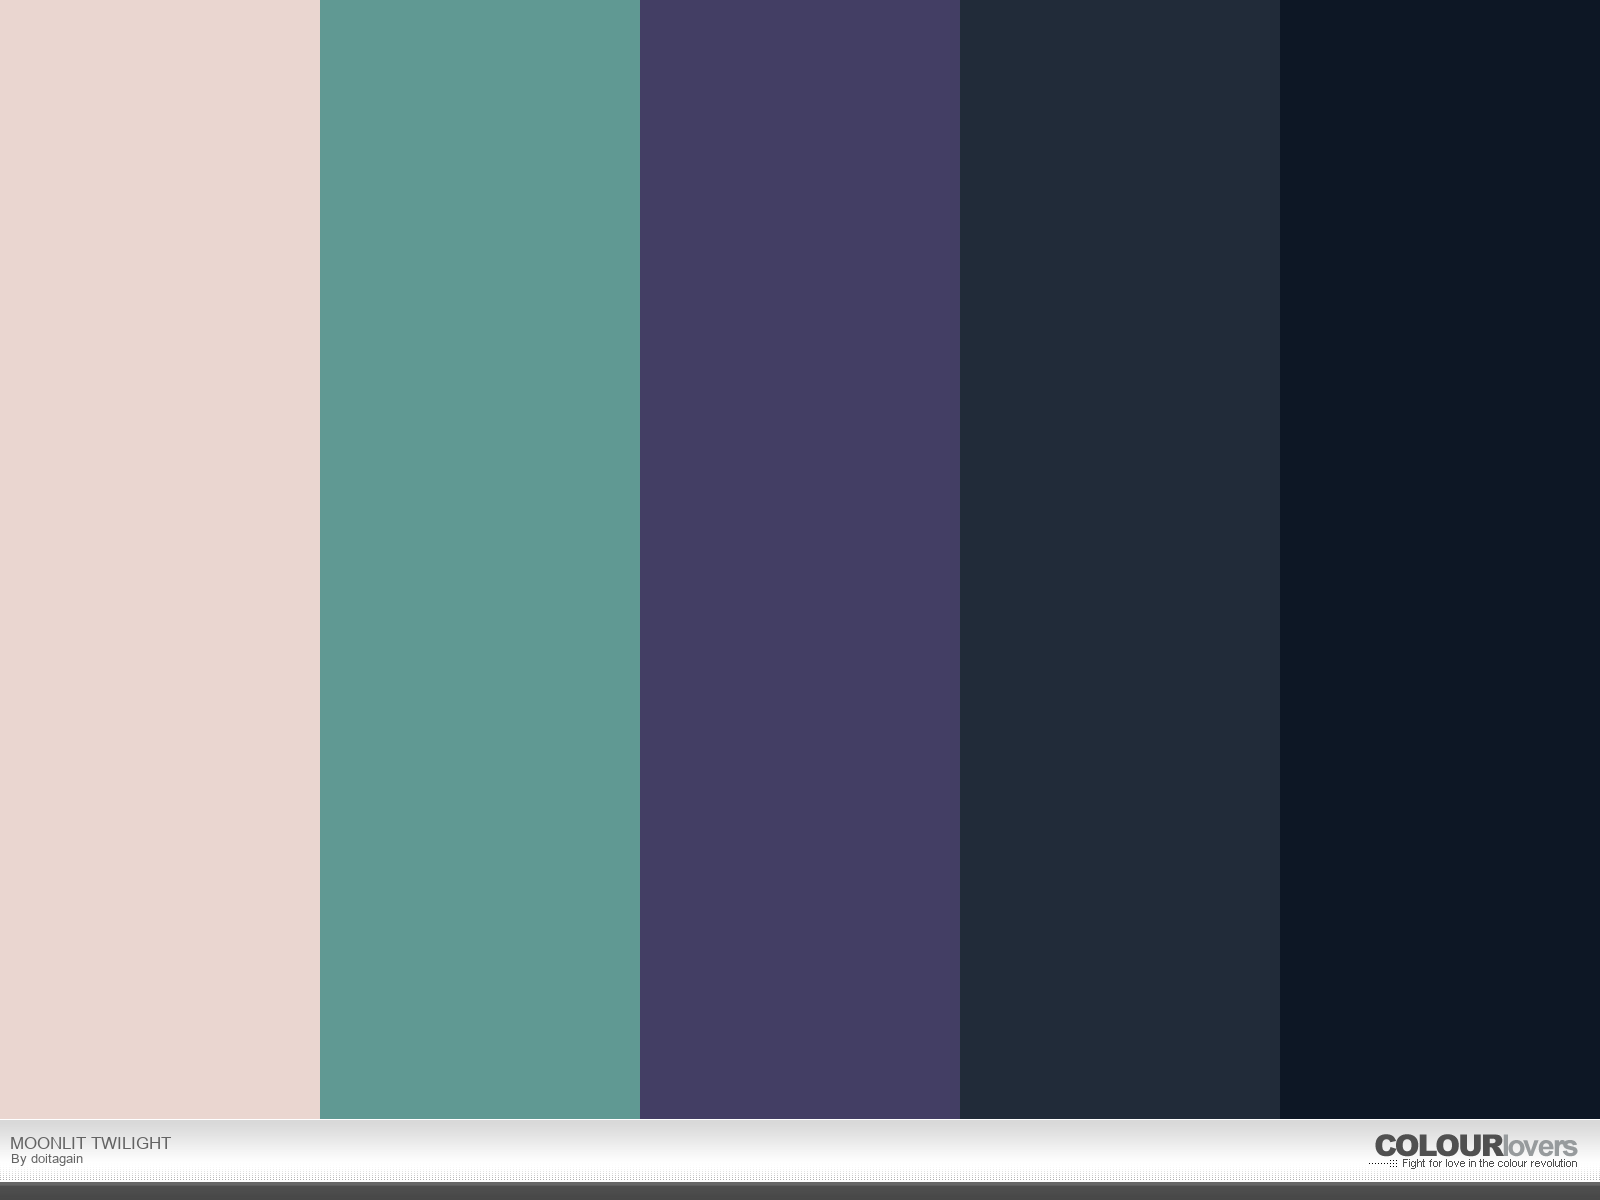Click the tagline 'Fight for love in the colour revolution'
1600x1200 pixels.
pyautogui.click(x=1489, y=1163)
